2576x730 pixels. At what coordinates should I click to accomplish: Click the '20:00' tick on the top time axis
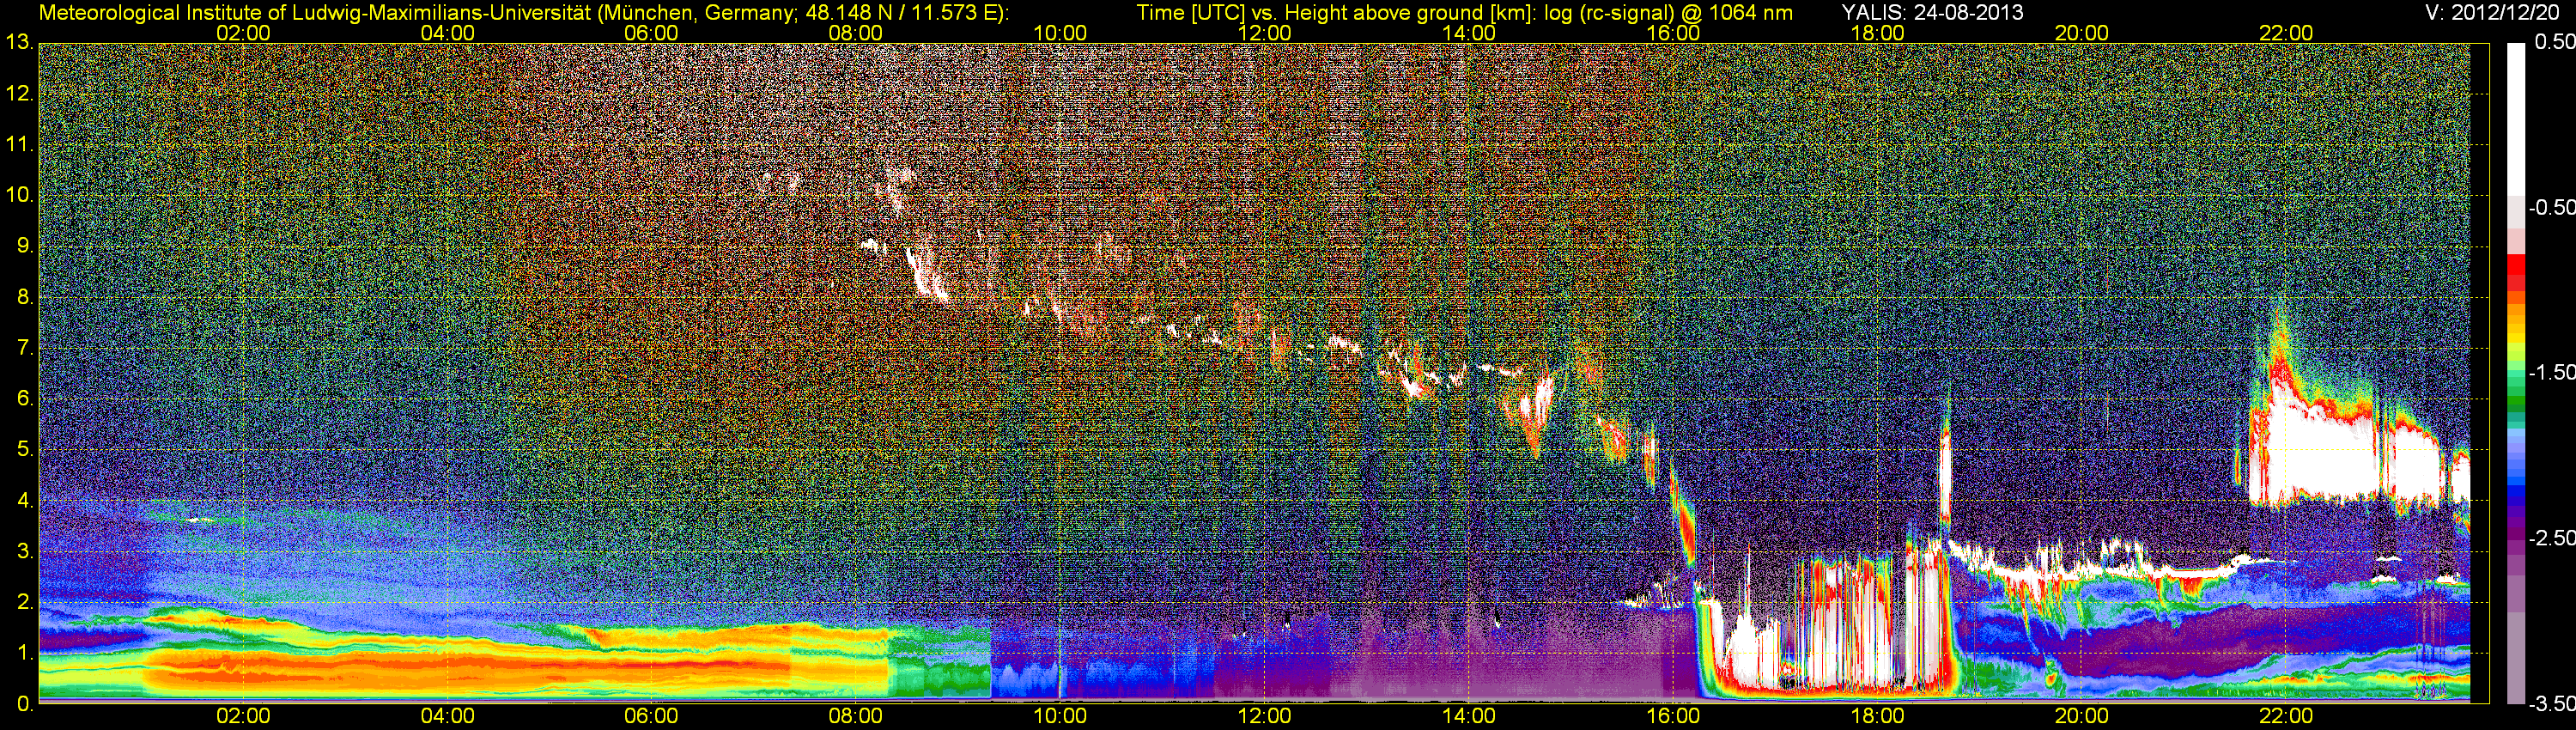(2082, 33)
